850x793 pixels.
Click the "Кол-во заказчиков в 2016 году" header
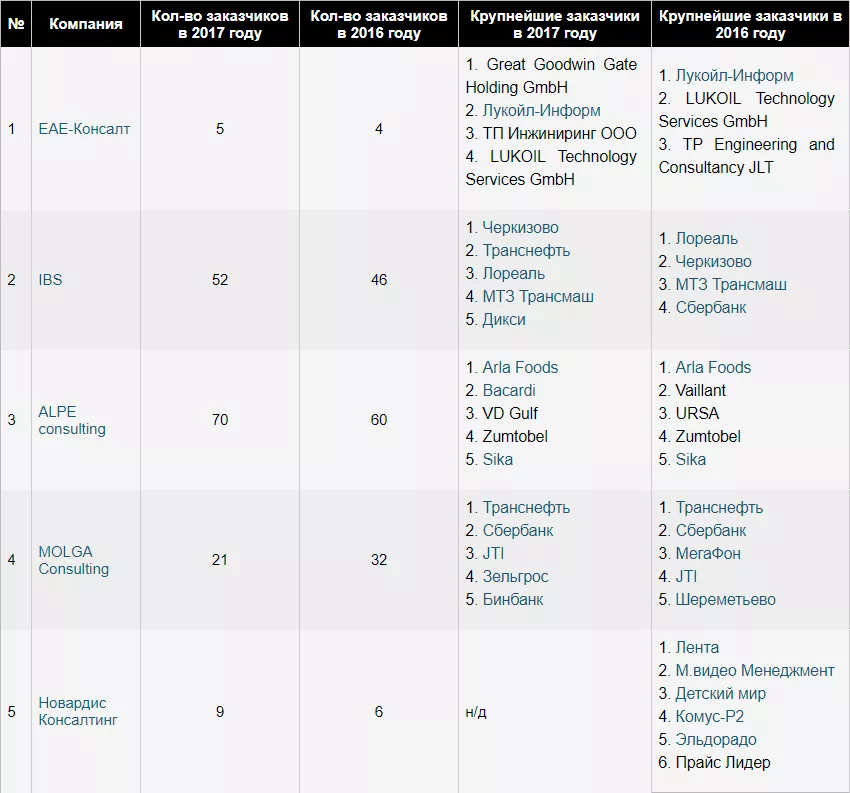point(379,24)
